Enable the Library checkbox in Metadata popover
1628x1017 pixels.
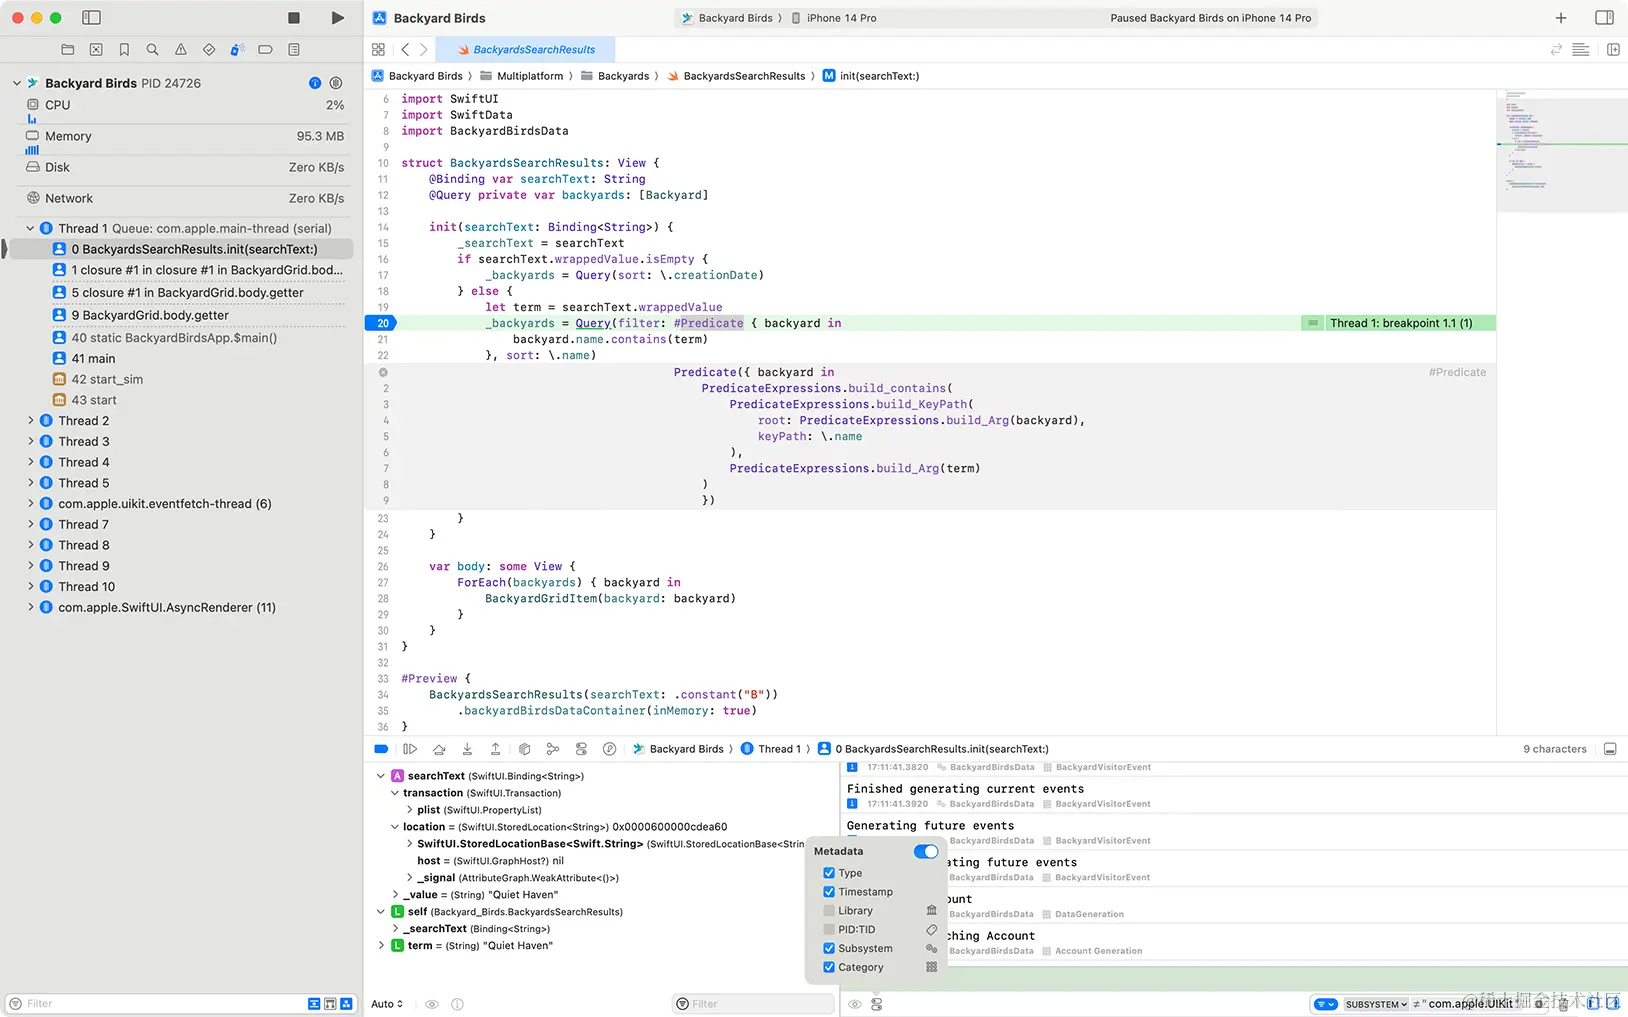pos(829,910)
